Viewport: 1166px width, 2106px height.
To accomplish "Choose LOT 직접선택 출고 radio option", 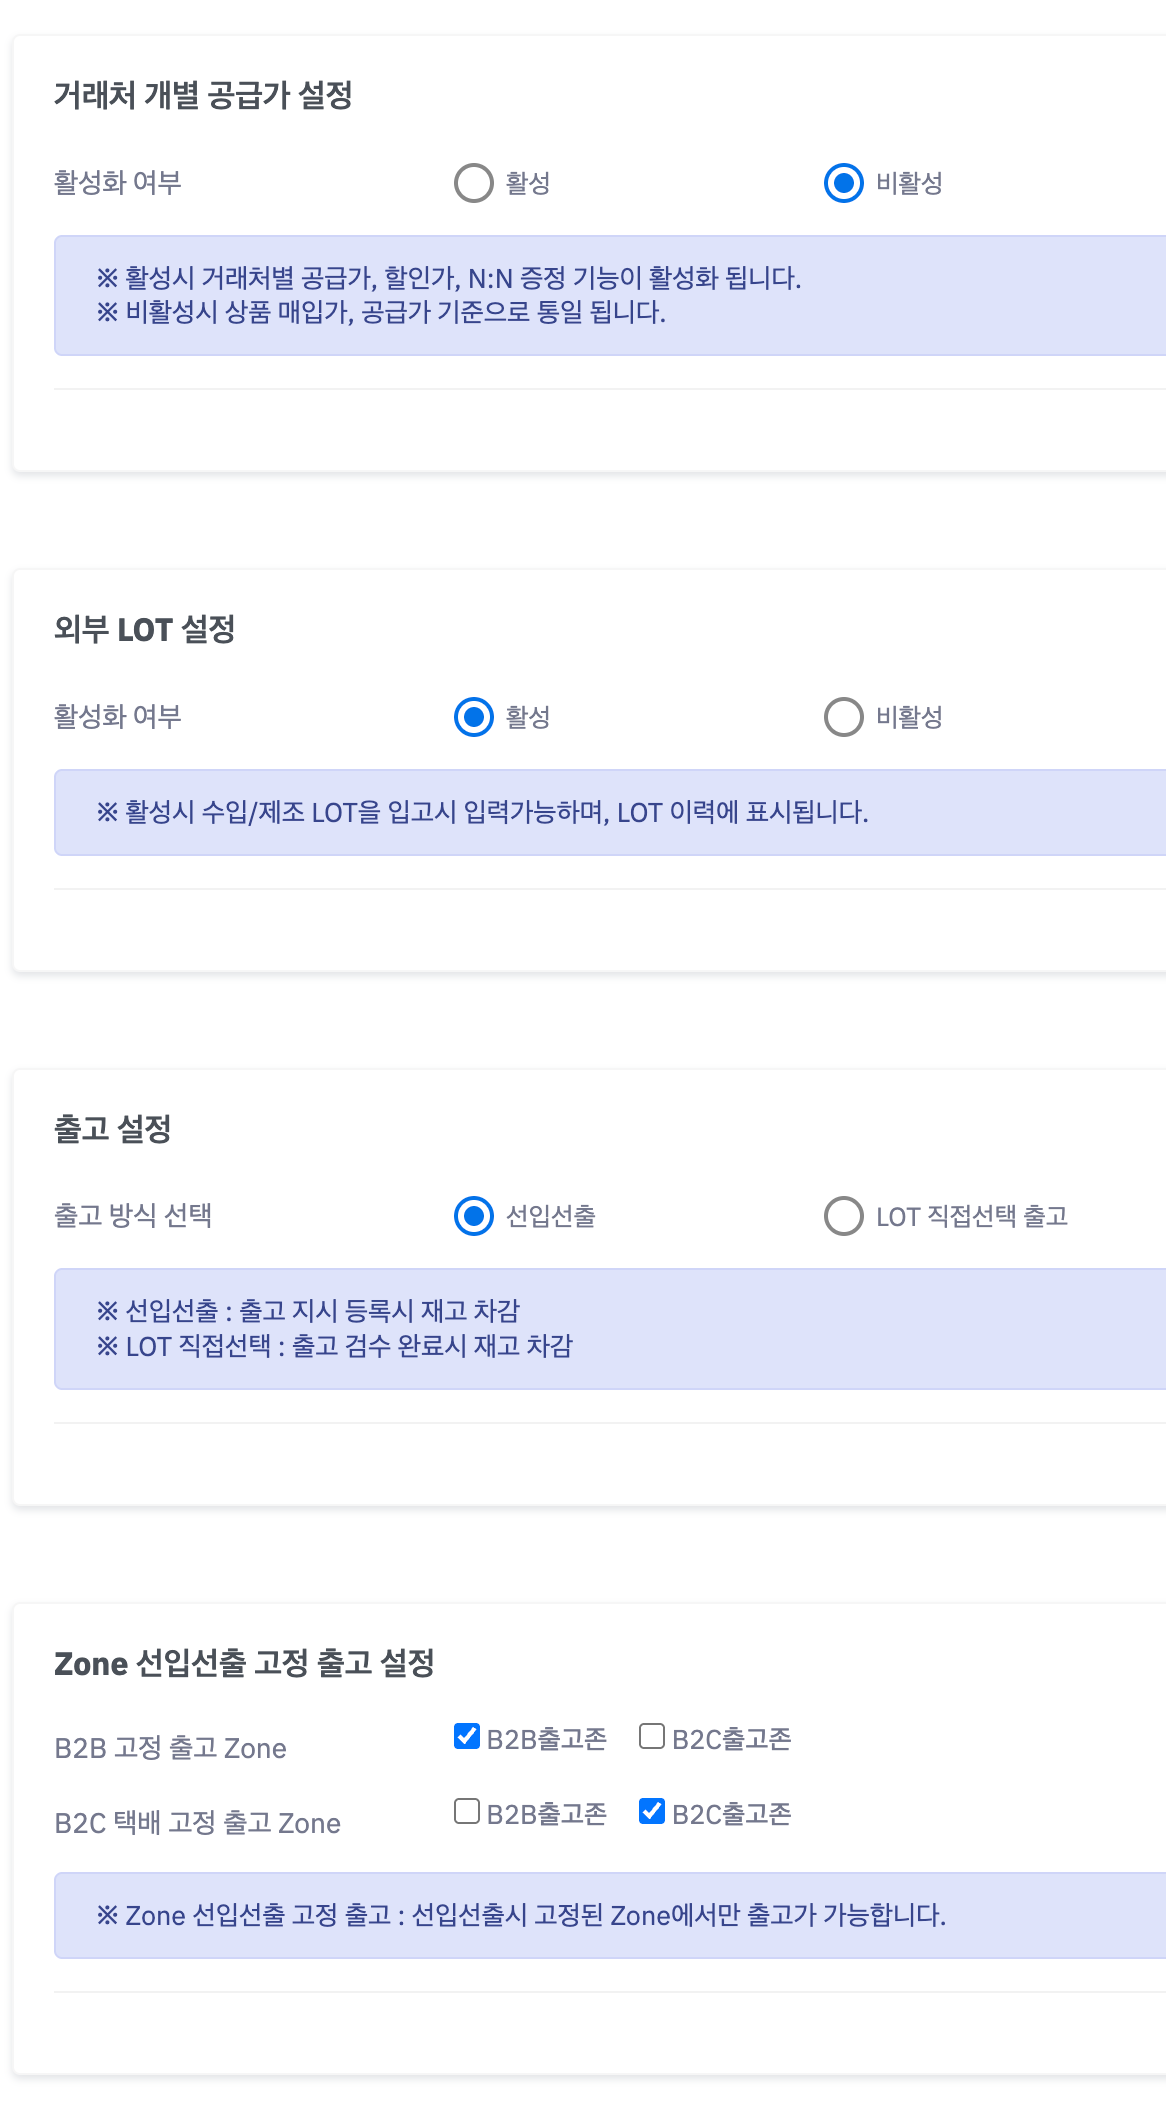I will [844, 1216].
